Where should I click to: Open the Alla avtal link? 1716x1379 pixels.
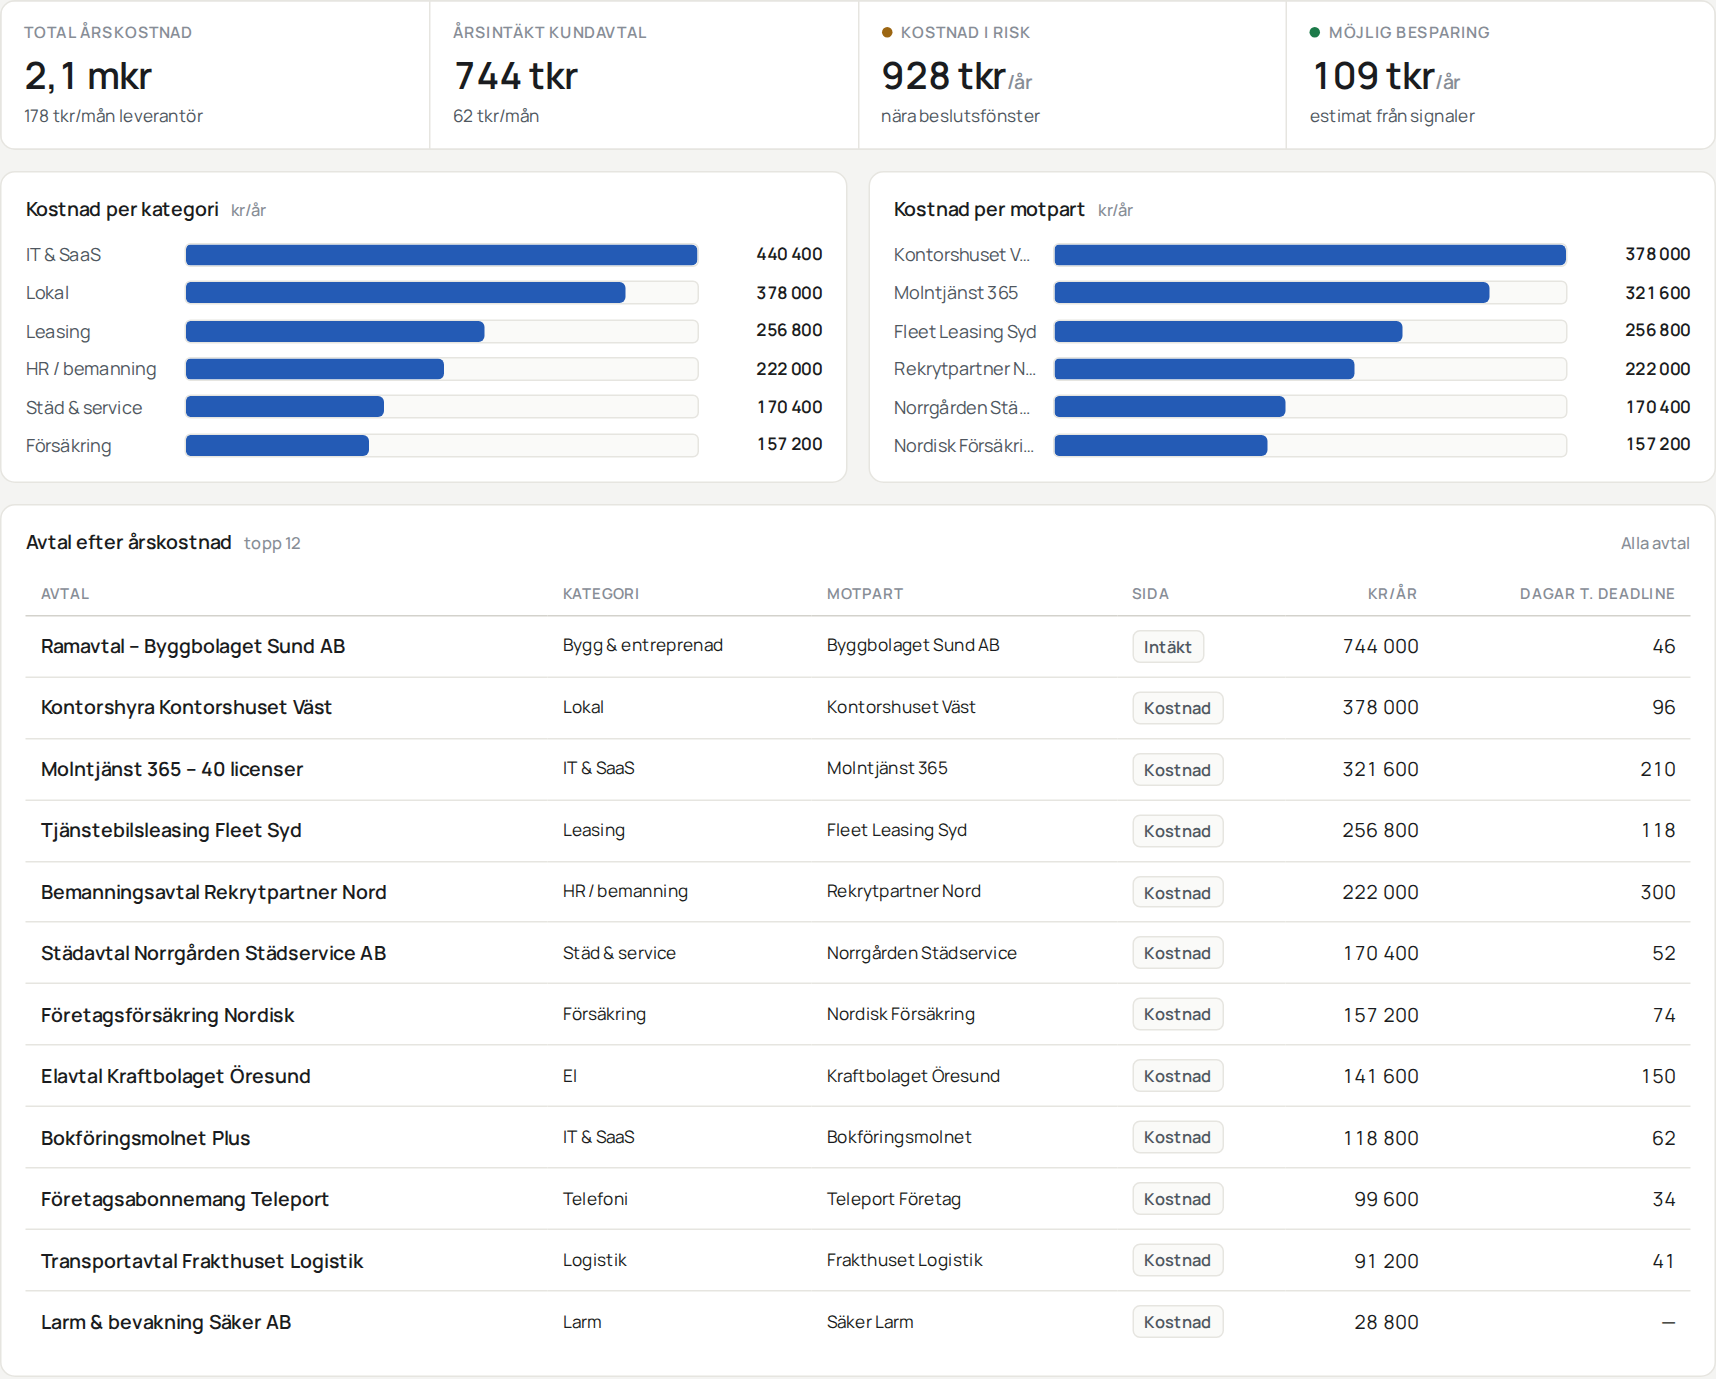(x=1655, y=543)
